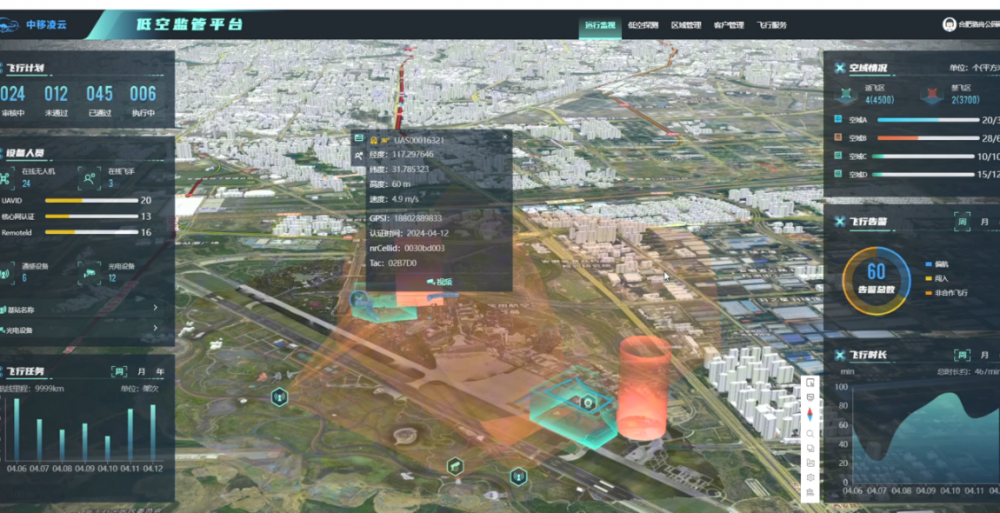Switch flight task chart to 年 (year)
The image size is (1000, 513).
pos(158,370)
